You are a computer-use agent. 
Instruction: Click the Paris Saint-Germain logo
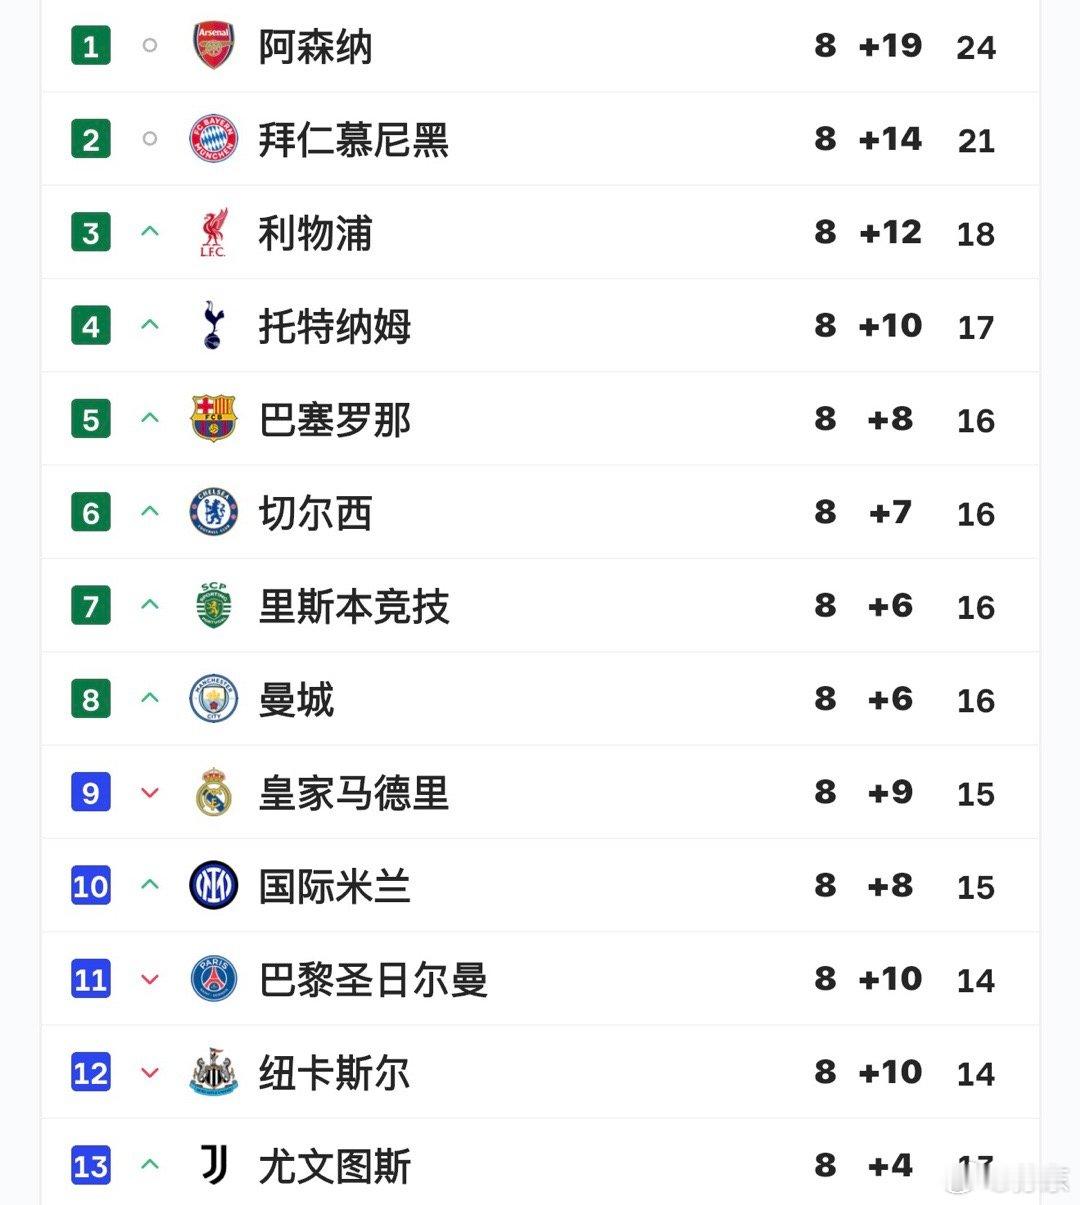pyautogui.click(x=213, y=979)
